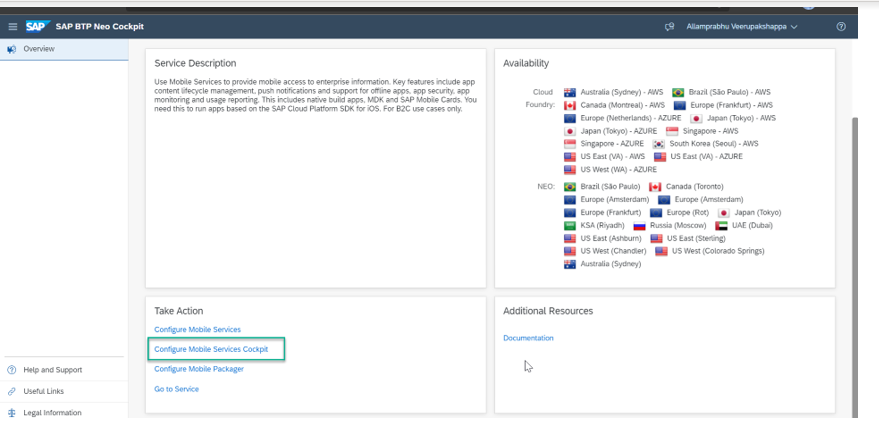Open Help and Support
The height and width of the screenshot is (436, 879).
[53, 370]
